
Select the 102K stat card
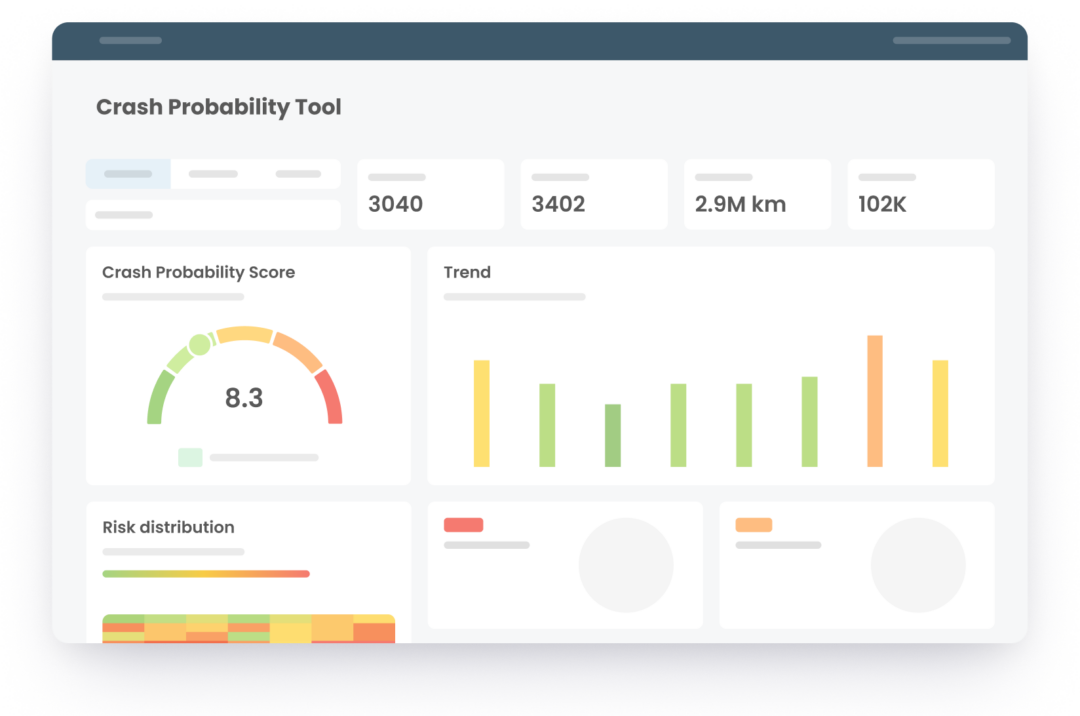coord(920,194)
